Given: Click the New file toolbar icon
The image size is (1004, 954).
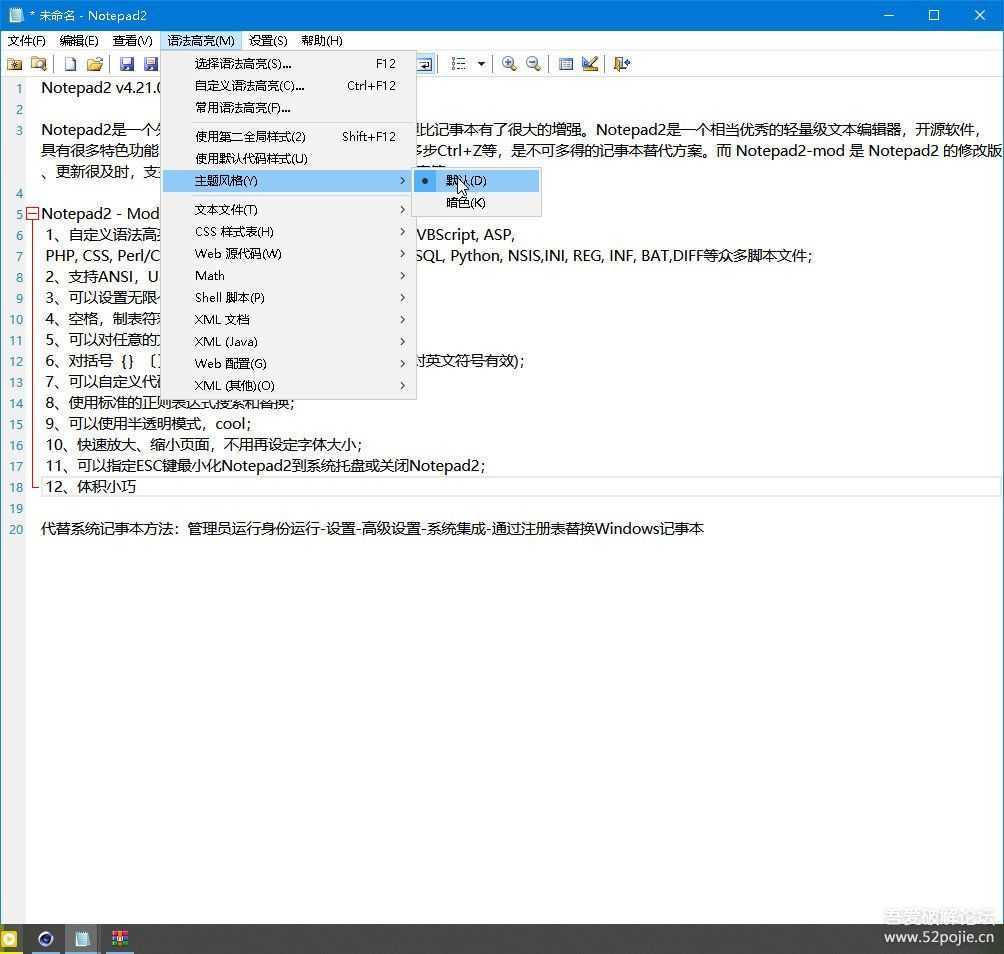Looking at the screenshot, I should pyautogui.click(x=70, y=64).
